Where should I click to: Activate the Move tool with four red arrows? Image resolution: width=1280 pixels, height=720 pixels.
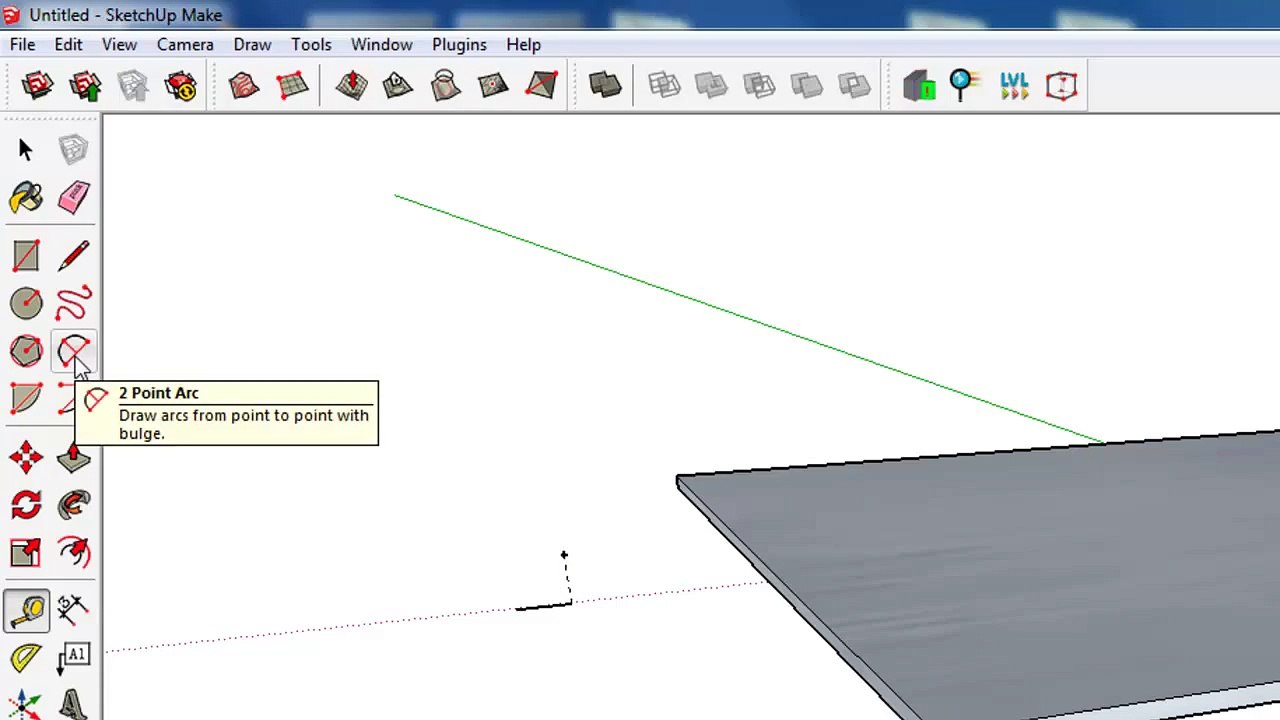point(26,457)
